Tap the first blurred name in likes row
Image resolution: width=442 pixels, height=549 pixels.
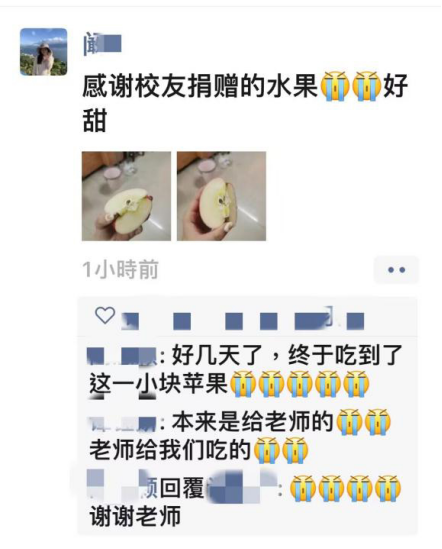[130, 321]
